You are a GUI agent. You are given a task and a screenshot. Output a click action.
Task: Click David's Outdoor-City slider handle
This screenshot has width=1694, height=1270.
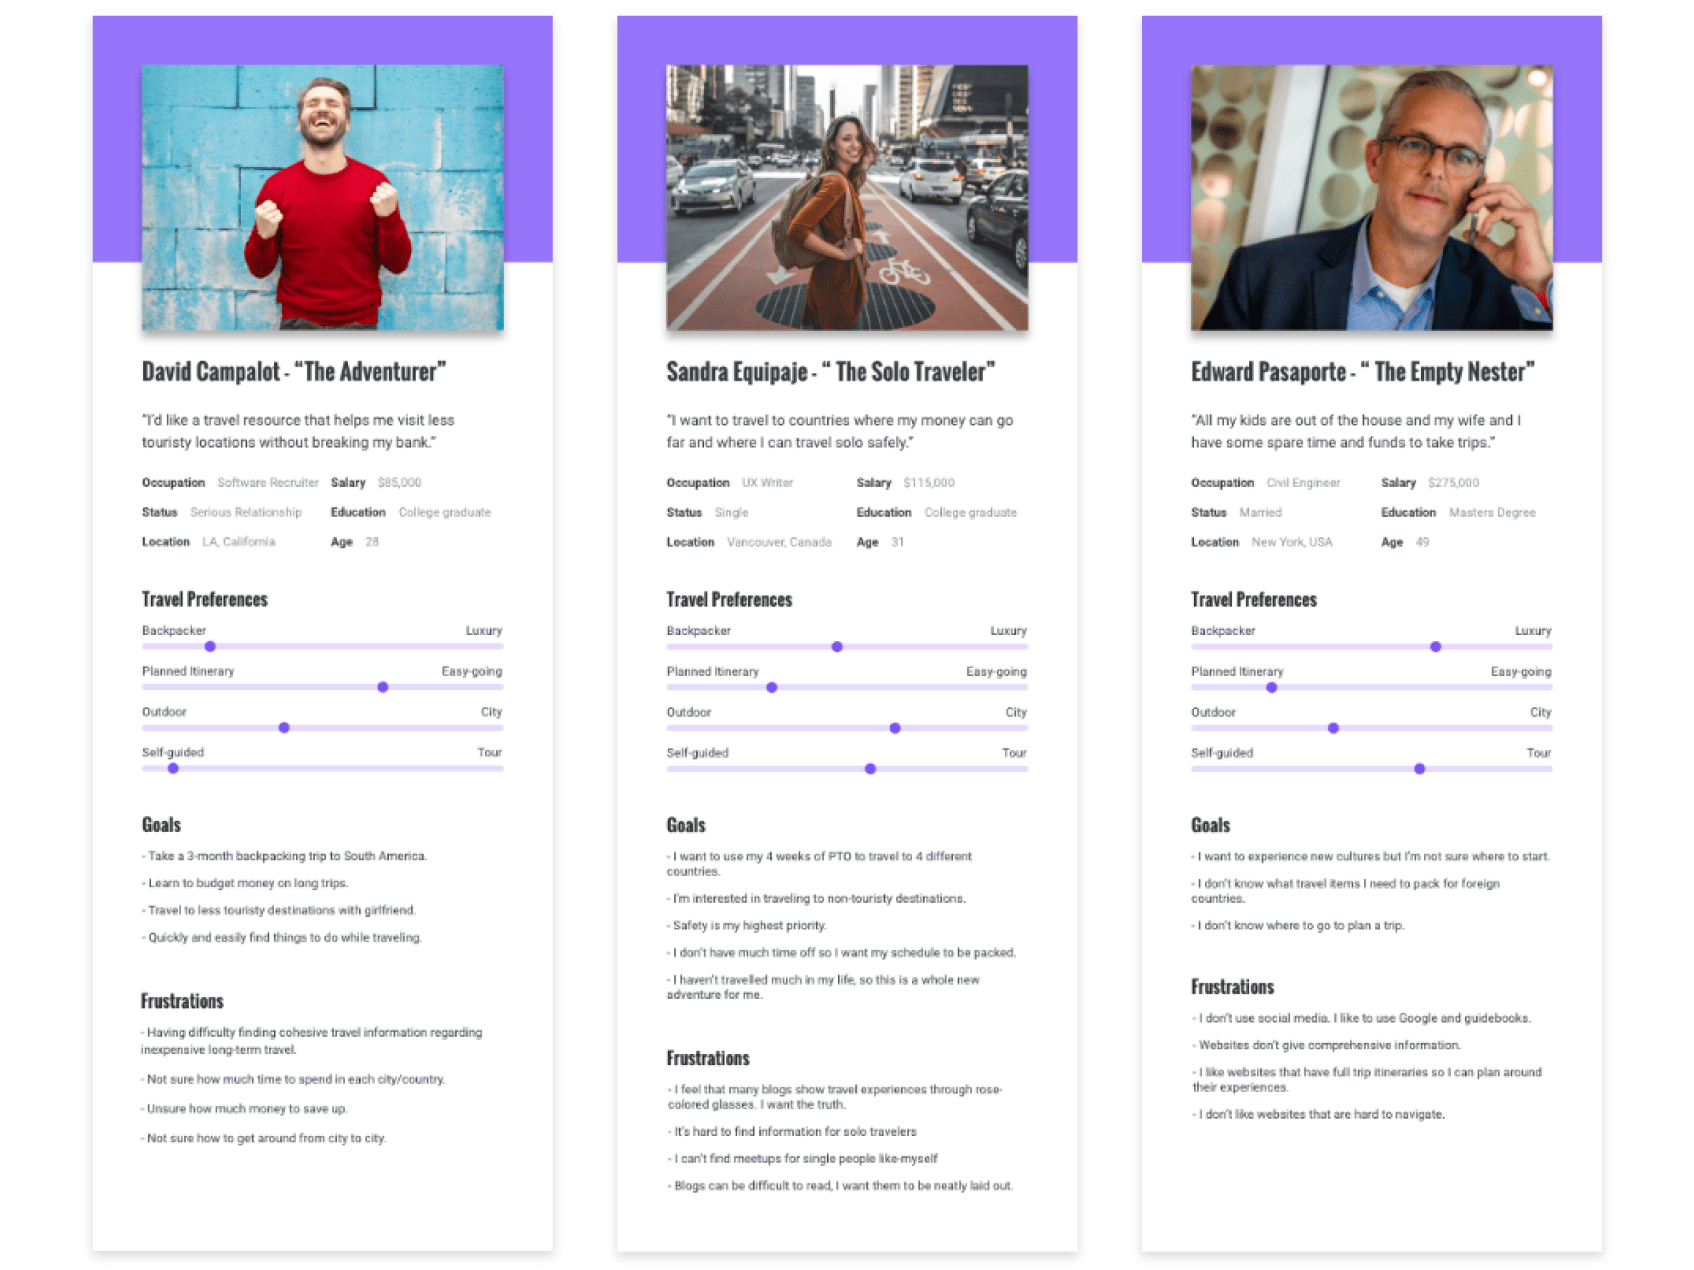pyautogui.click(x=284, y=728)
